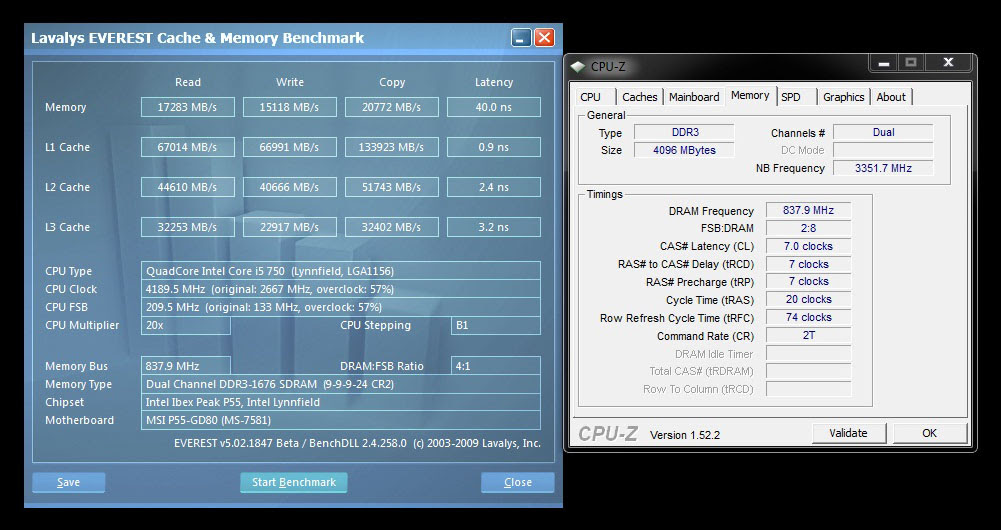Open the Graphics tab in CPU-Z
Screen dimensions: 1001x530
click(x=843, y=97)
